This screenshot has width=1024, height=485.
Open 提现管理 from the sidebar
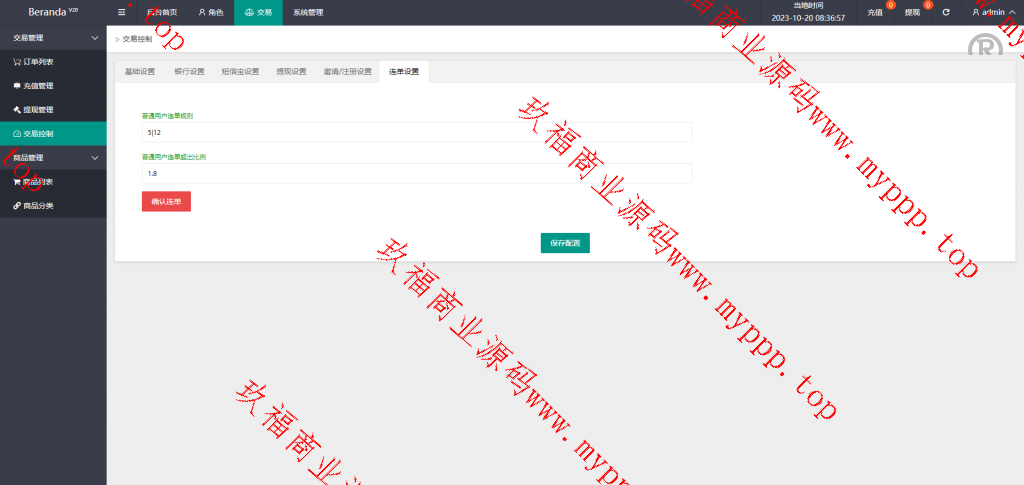pos(38,109)
